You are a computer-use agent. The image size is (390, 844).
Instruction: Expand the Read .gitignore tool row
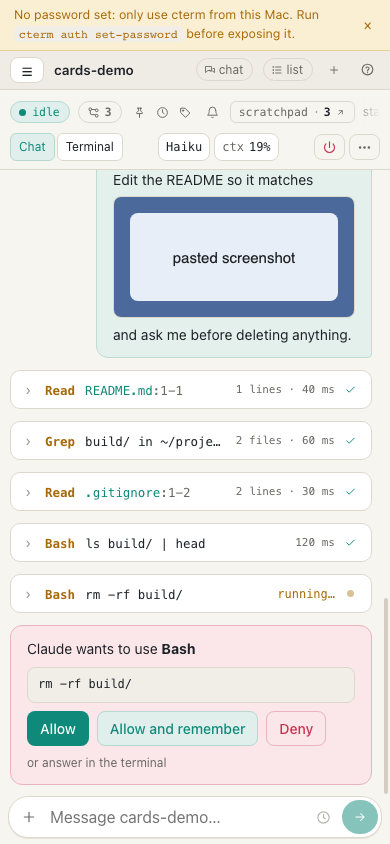(191, 491)
